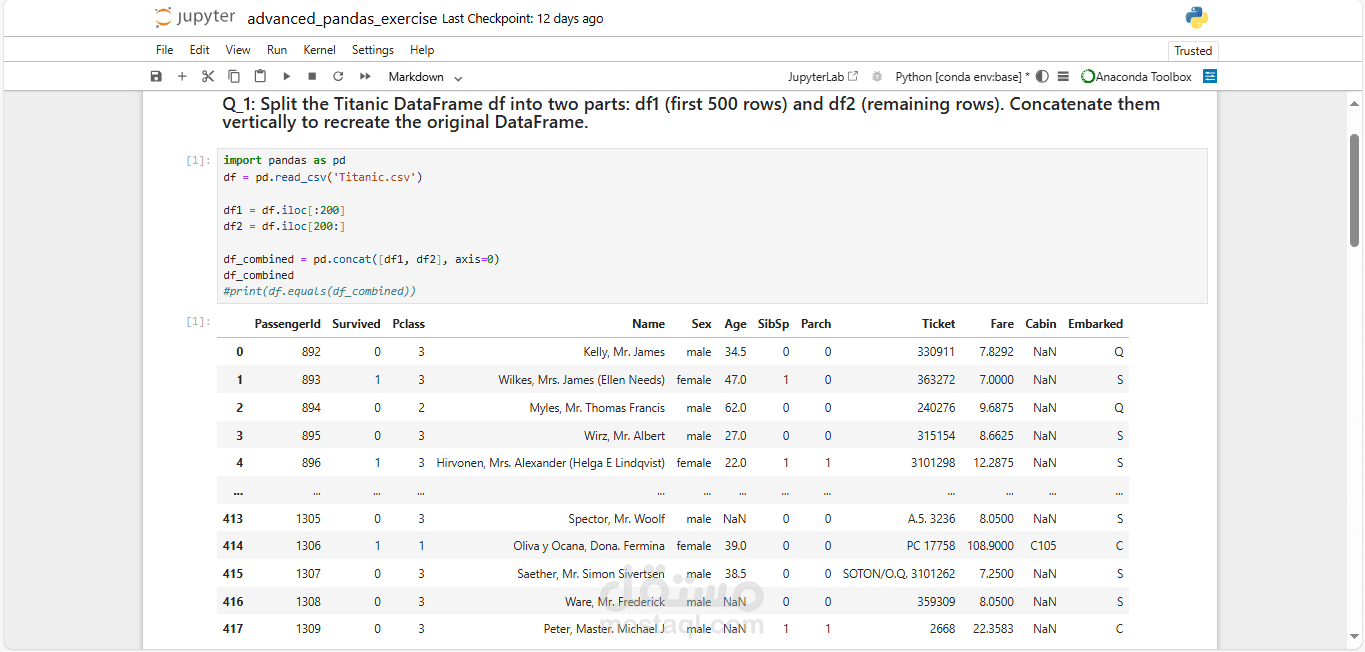Copy the selected cell

(234, 77)
